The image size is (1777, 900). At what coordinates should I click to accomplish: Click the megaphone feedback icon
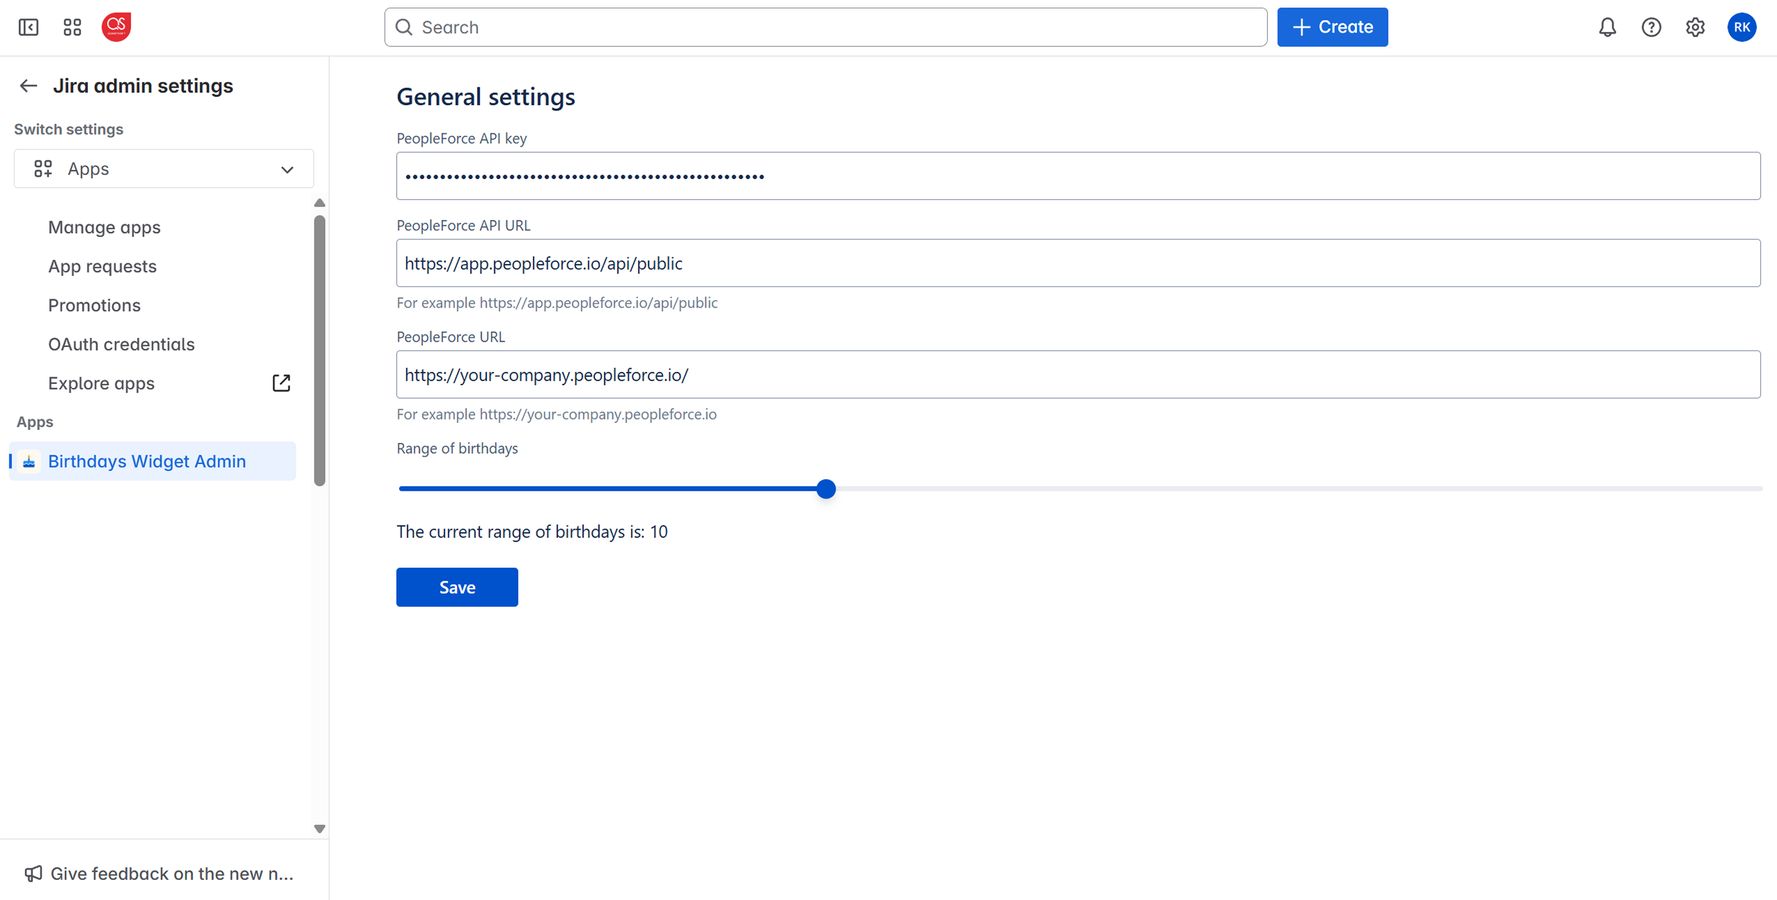(x=33, y=873)
